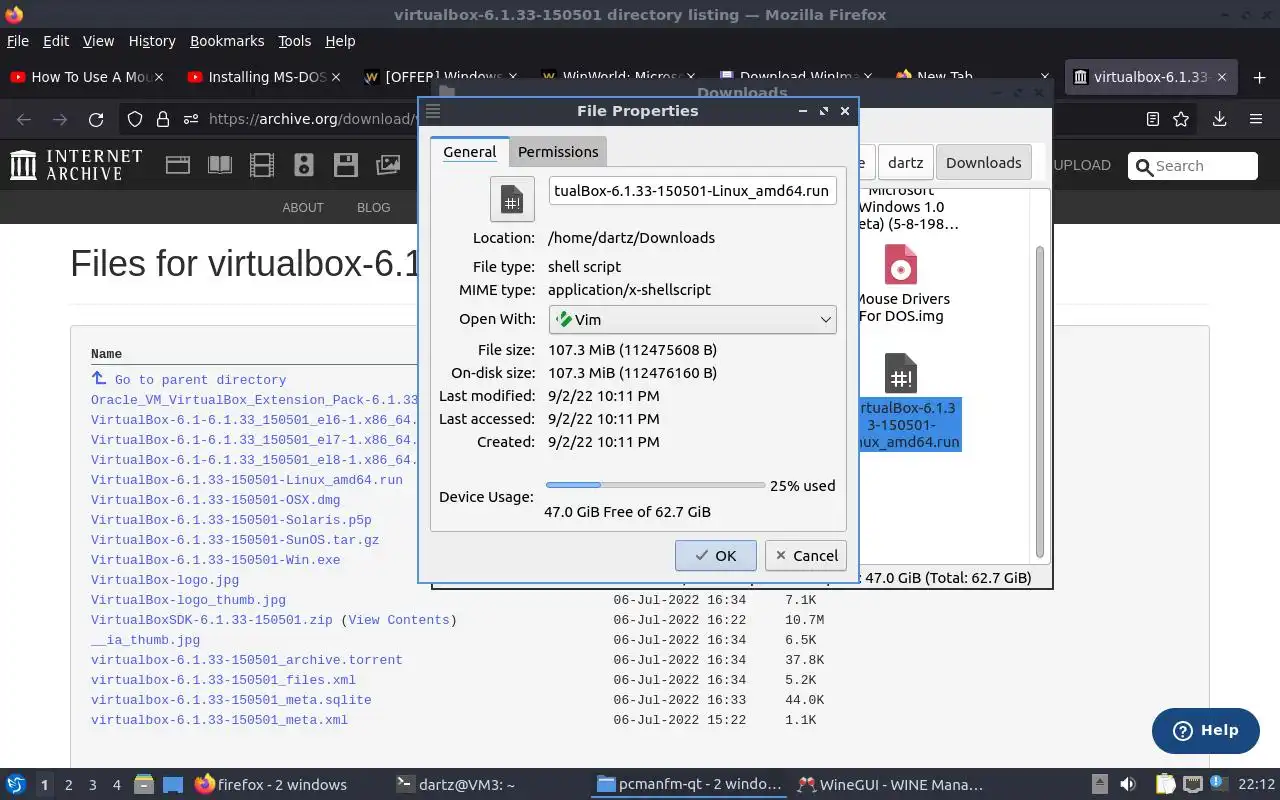The height and width of the screenshot is (800, 1280).
Task: Click the file name input field
Action: (692, 191)
